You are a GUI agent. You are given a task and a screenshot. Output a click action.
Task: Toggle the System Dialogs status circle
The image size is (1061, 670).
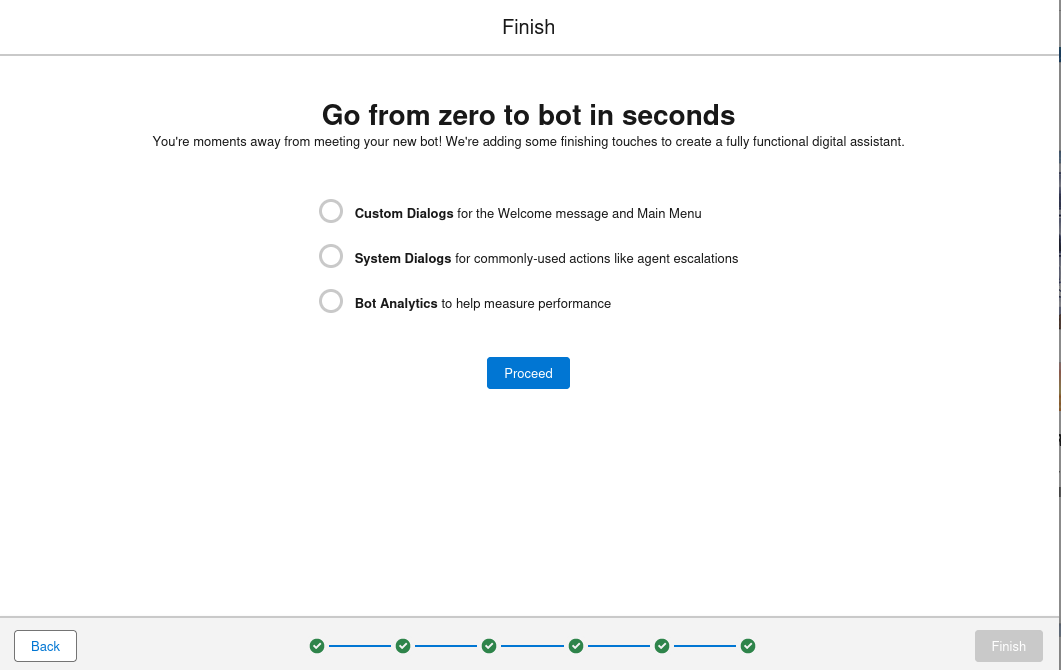331,256
